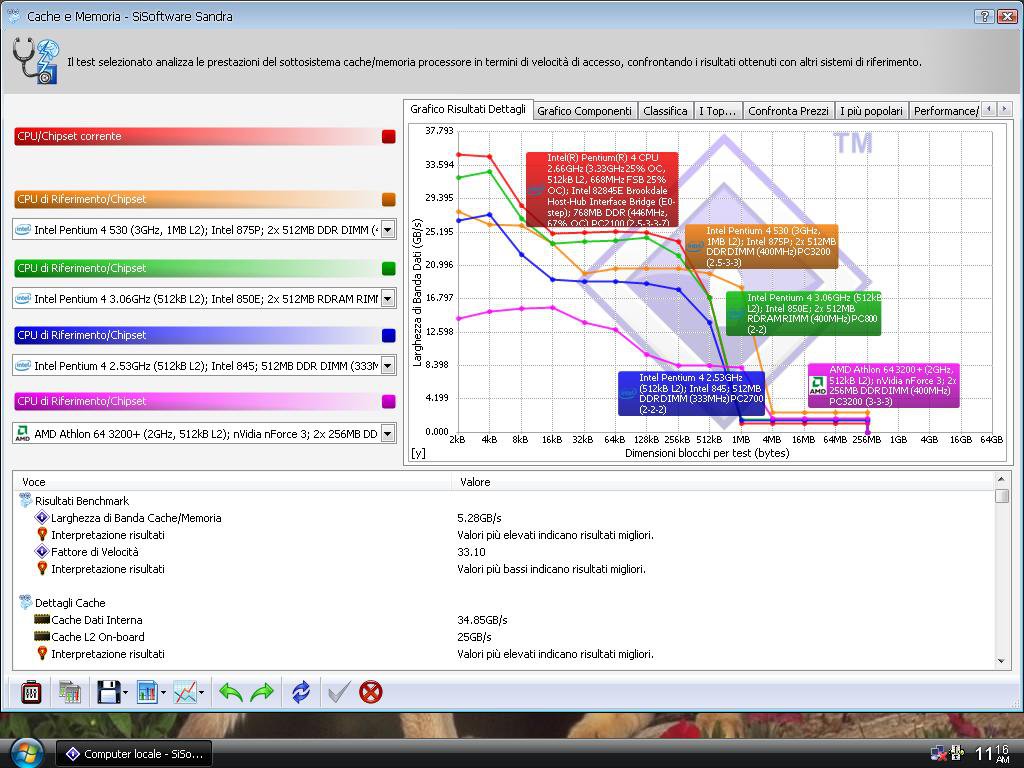Click the save floppy disk icon
The width and height of the screenshot is (1024, 768).
coord(108,691)
